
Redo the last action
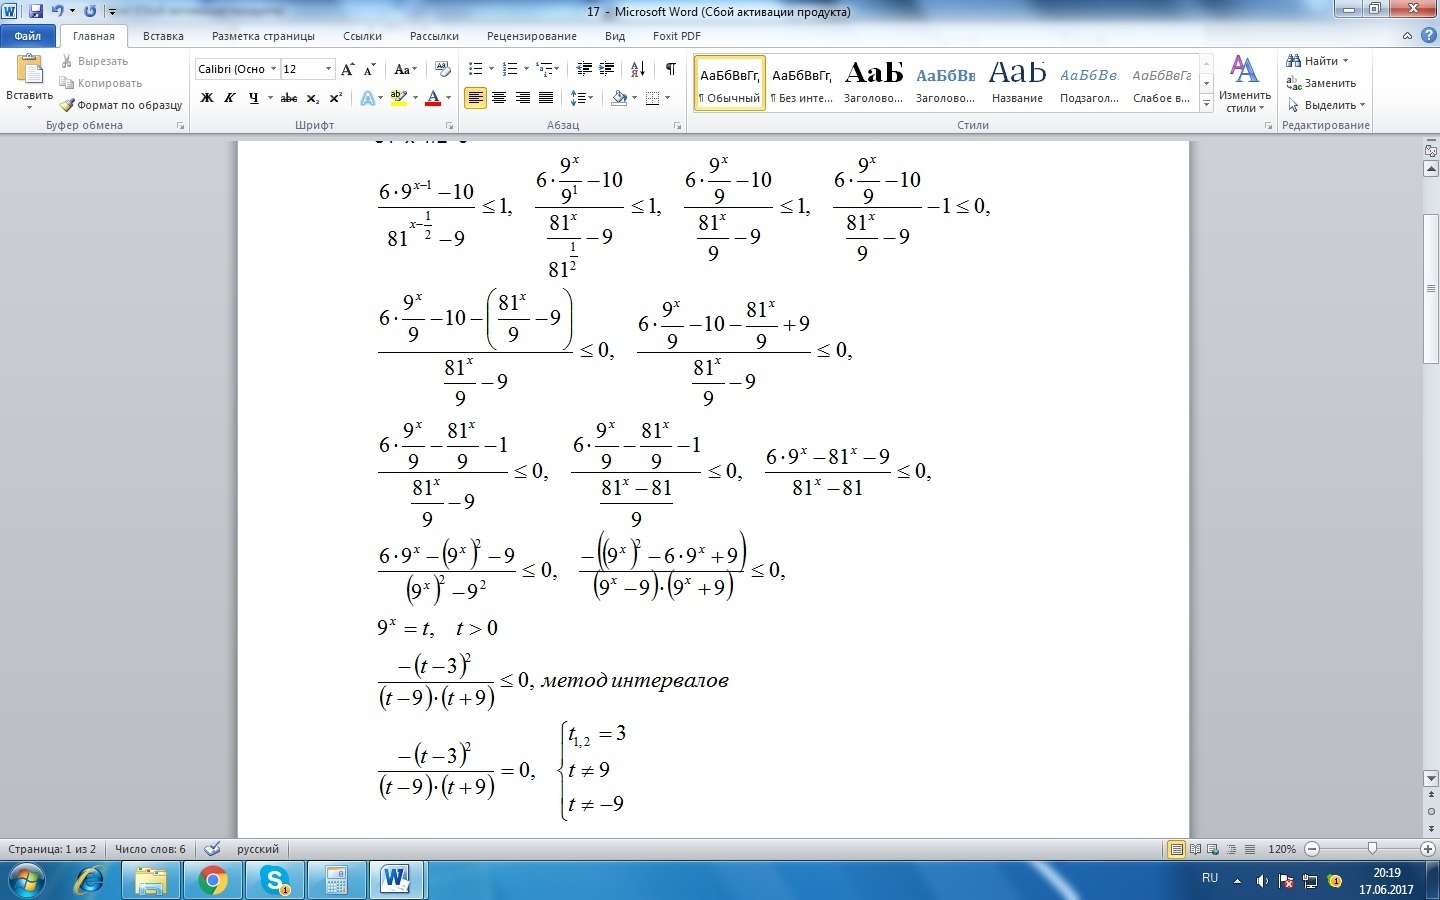tap(90, 11)
